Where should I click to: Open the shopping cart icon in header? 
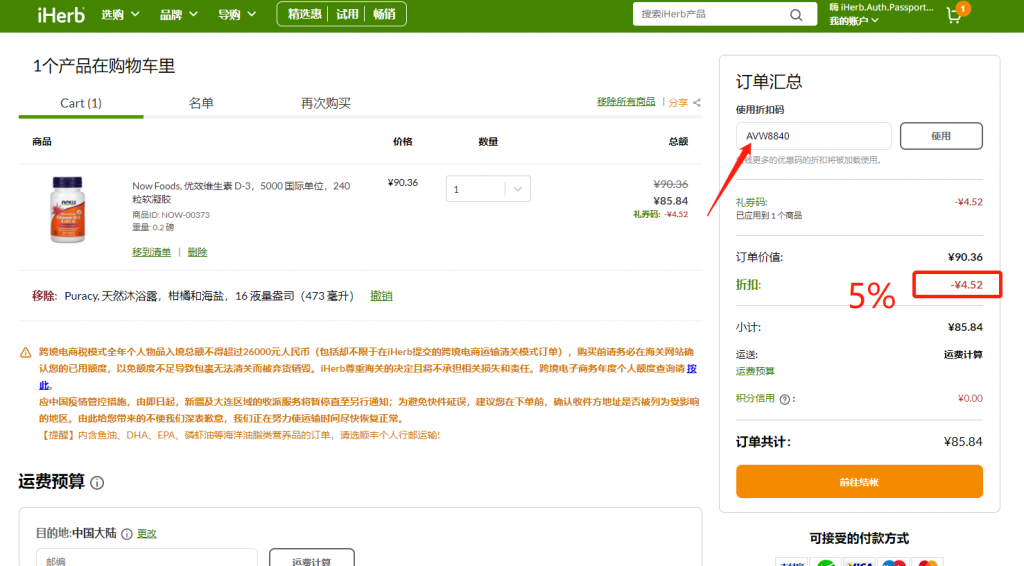(955, 15)
